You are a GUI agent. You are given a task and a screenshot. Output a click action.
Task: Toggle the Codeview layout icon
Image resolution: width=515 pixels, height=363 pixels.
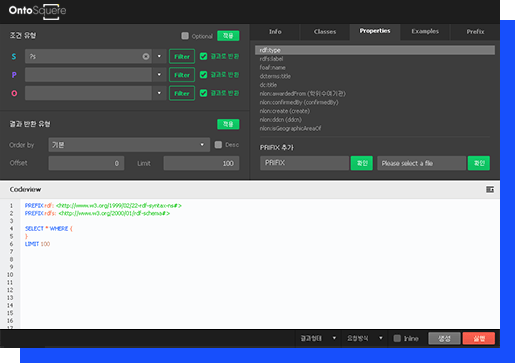click(490, 189)
